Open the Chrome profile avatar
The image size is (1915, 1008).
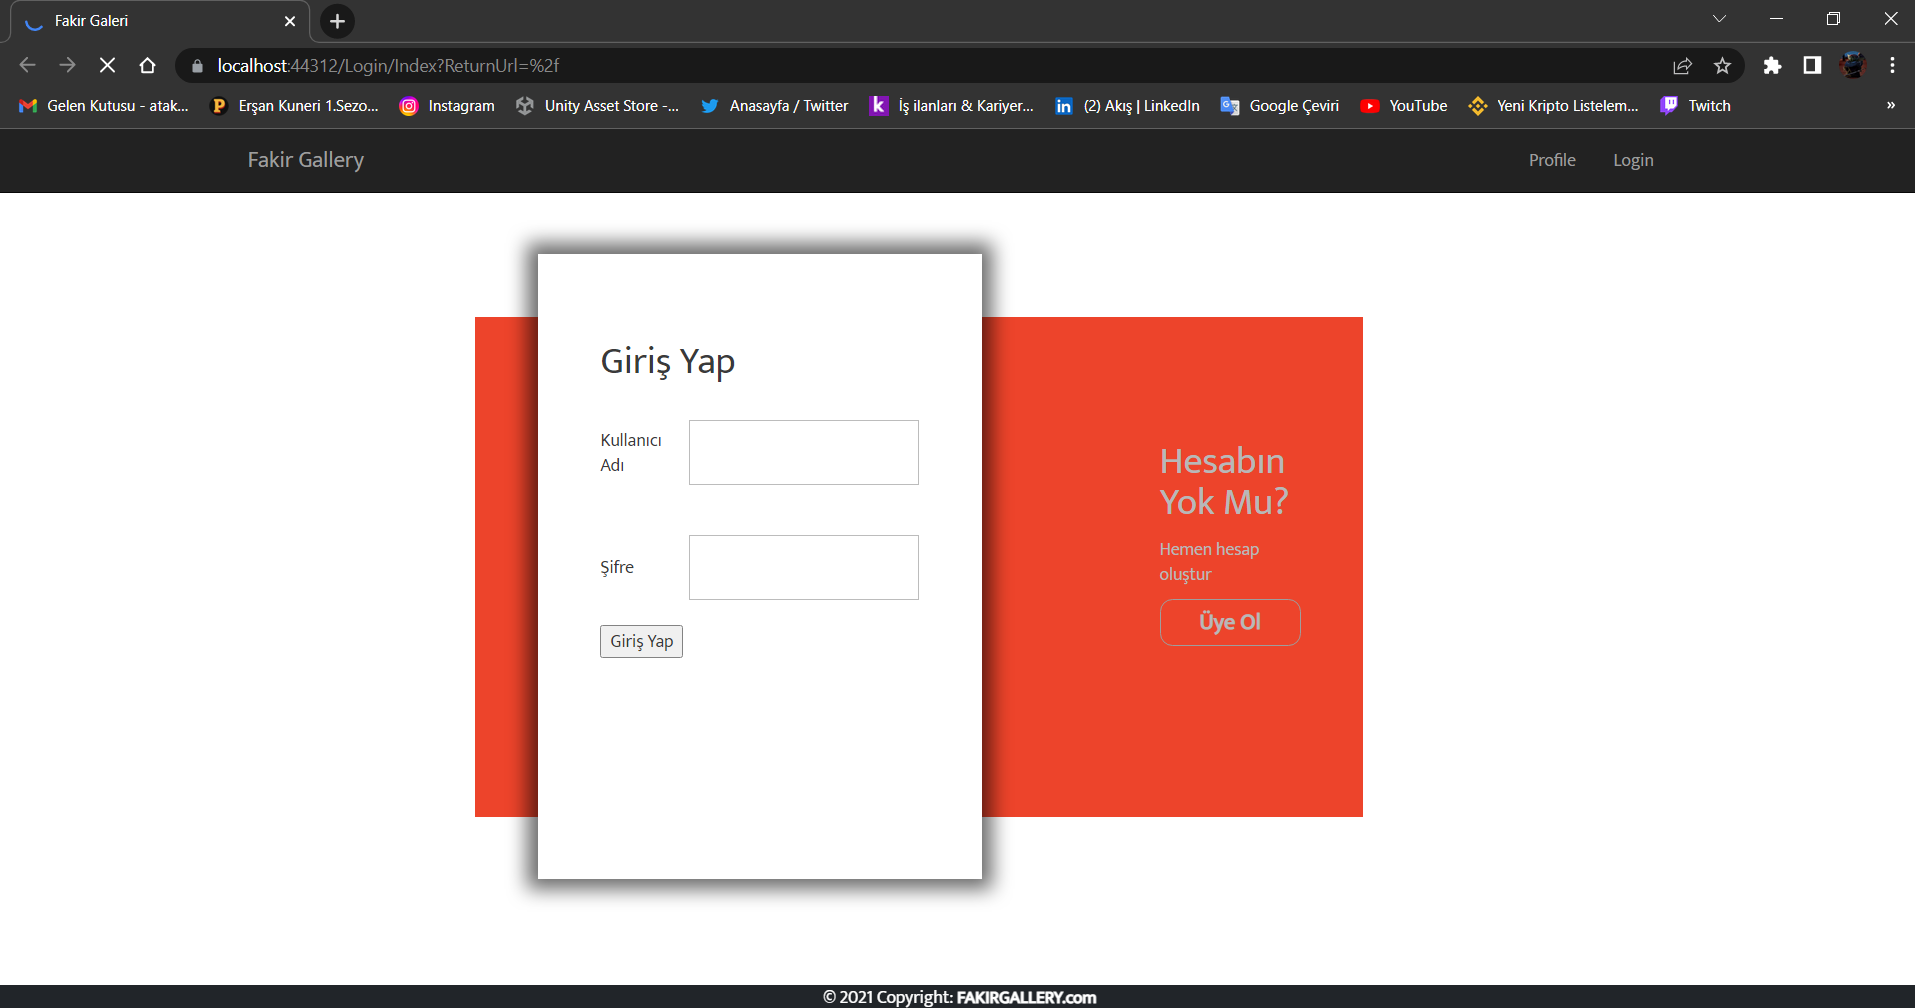(x=1853, y=65)
